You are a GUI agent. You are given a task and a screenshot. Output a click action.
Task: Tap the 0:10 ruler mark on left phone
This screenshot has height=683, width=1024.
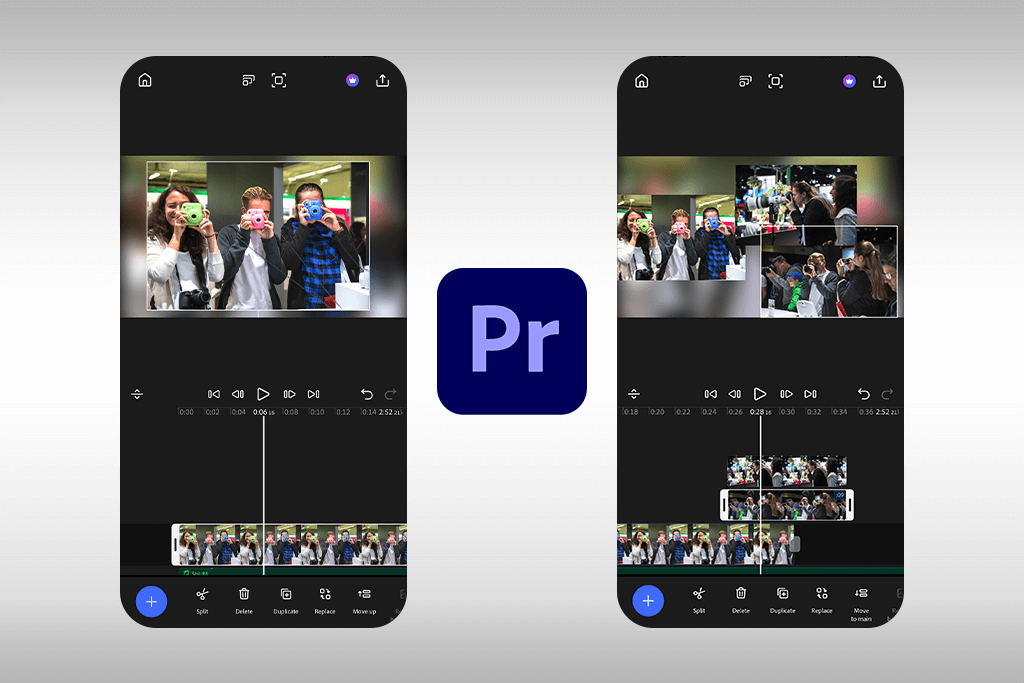pos(317,412)
